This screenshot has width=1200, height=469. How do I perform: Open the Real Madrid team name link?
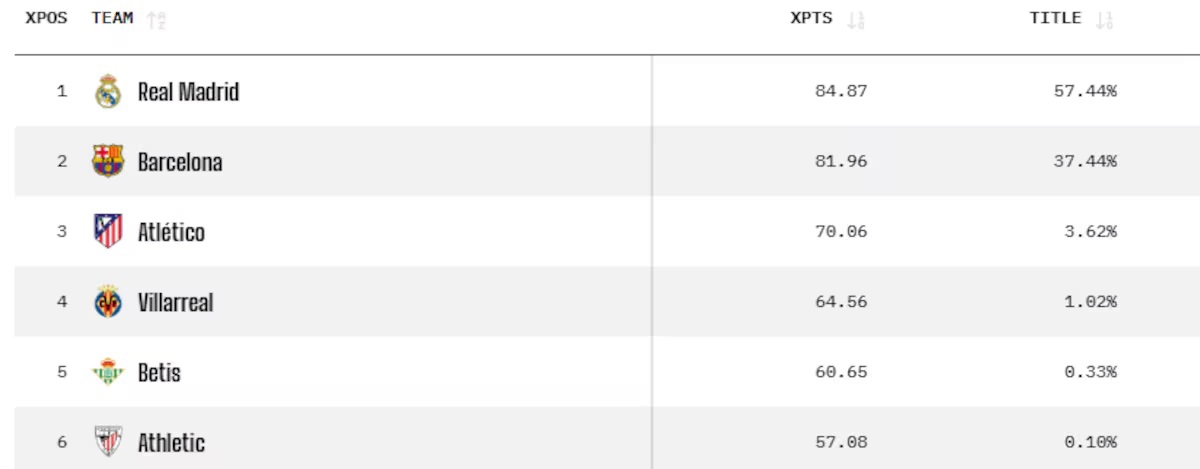click(188, 92)
